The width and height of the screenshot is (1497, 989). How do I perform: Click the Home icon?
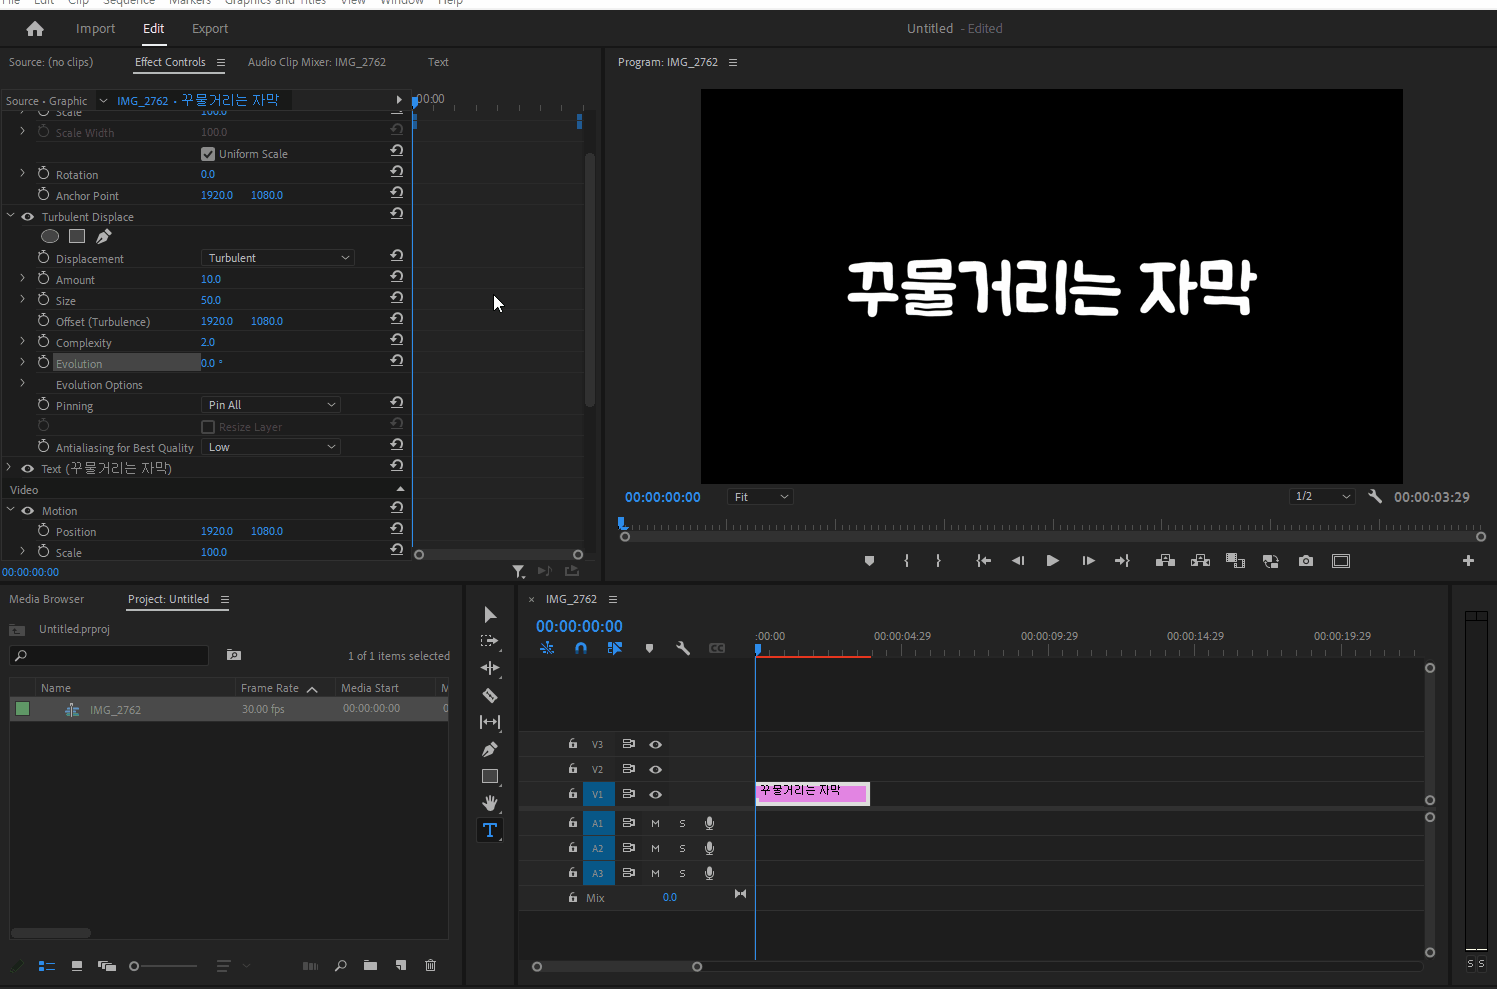(x=35, y=29)
